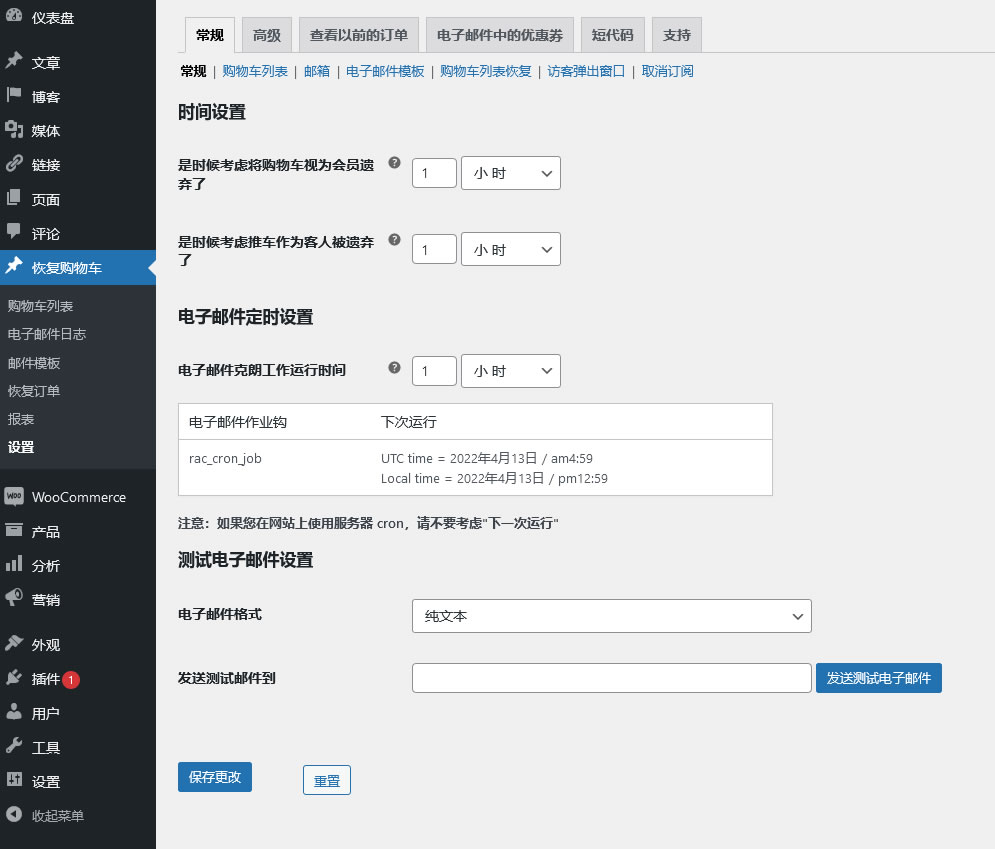Switch to the 短代码 tab
This screenshot has height=849, width=995.
tap(612, 35)
